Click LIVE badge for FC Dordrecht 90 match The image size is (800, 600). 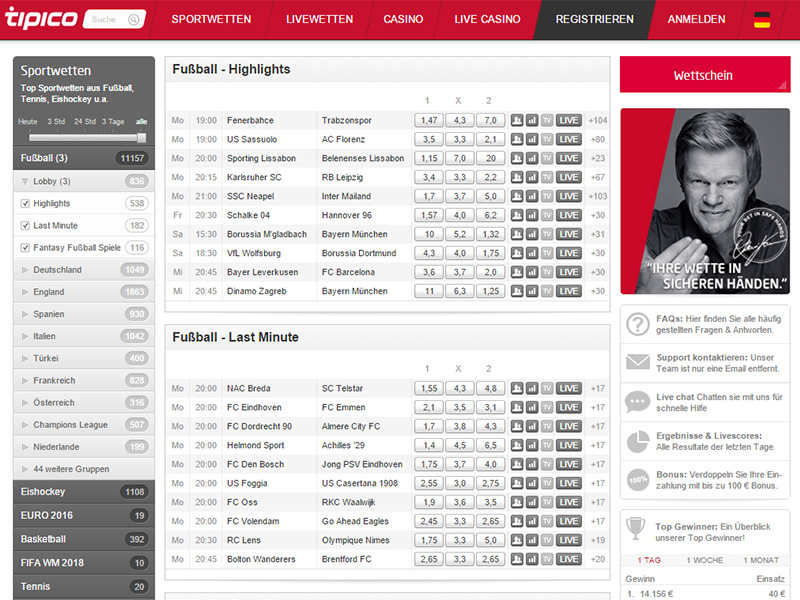(x=568, y=426)
